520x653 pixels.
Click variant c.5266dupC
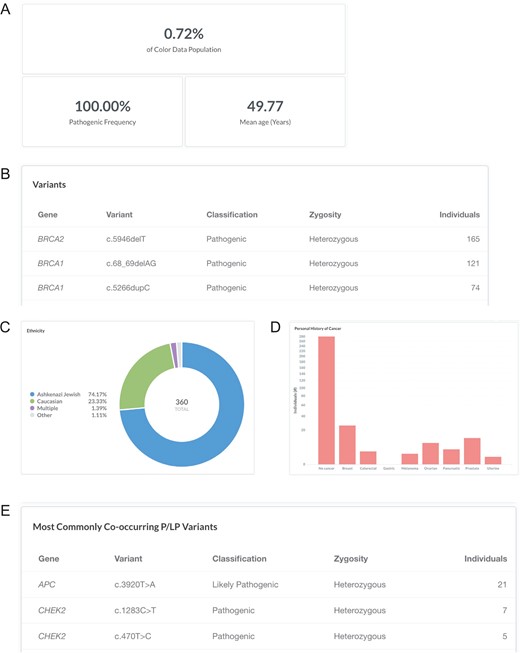click(128, 288)
